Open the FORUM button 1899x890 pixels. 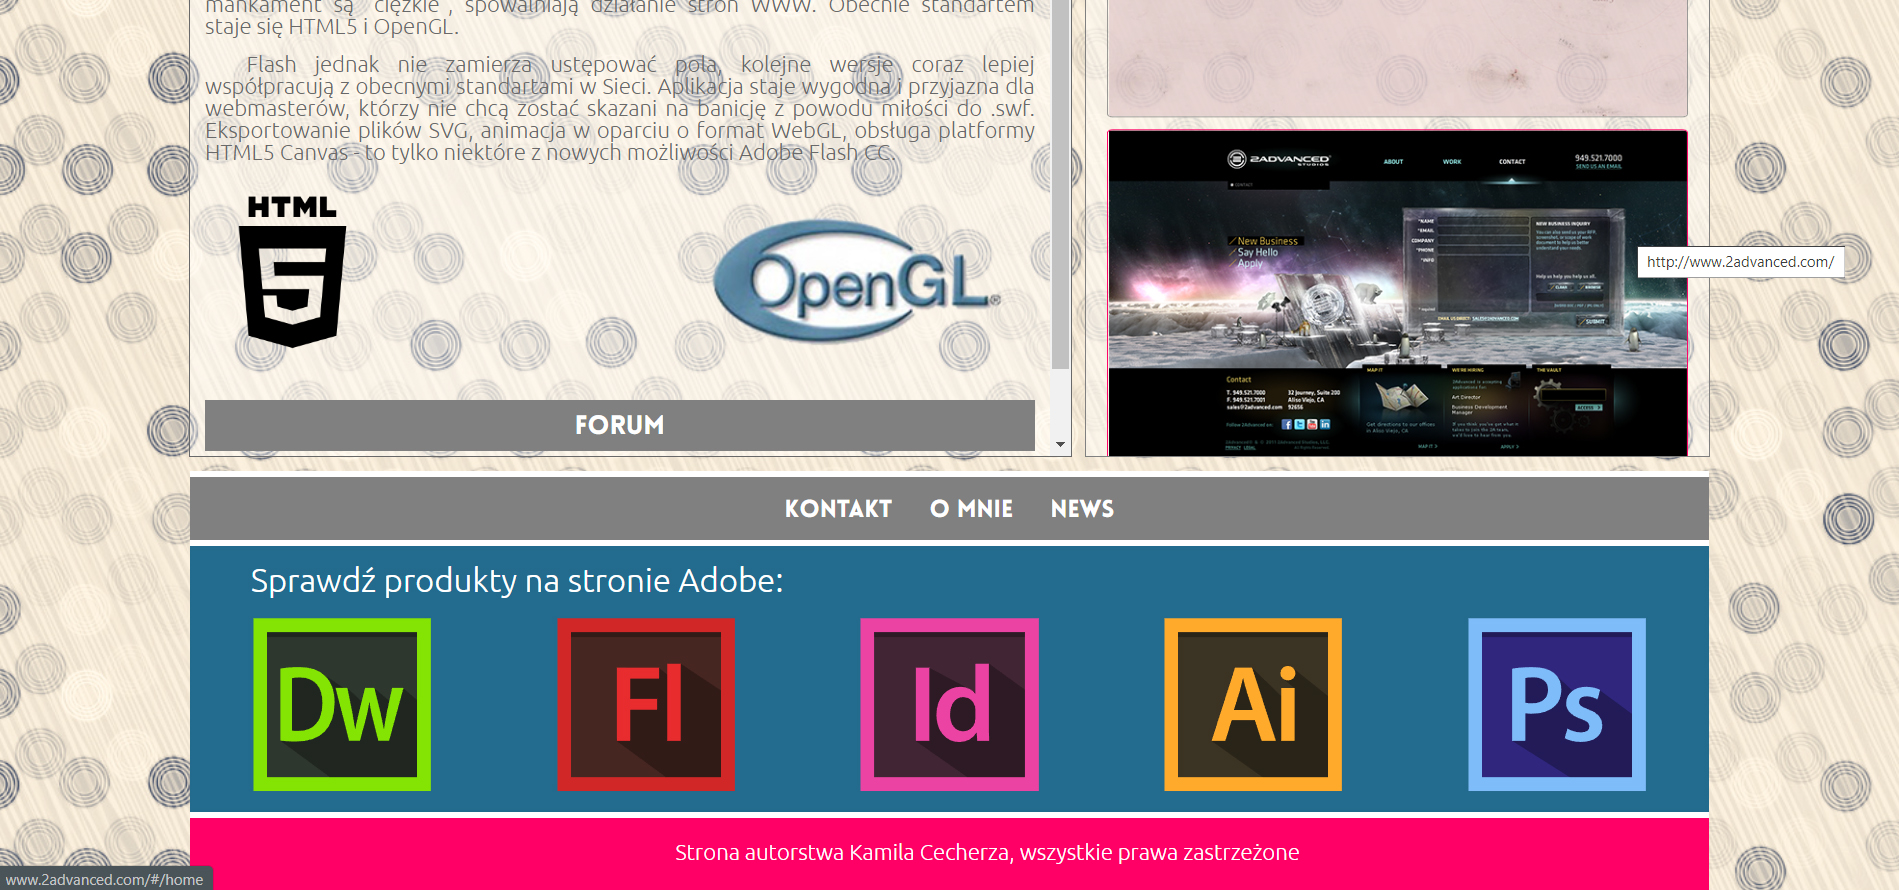tap(620, 425)
